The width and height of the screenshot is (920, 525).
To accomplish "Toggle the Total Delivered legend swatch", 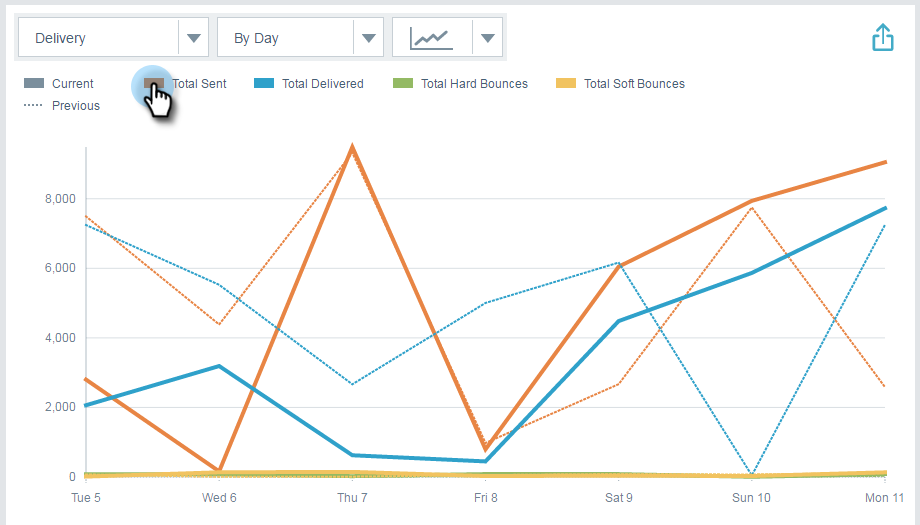I will click(264, 83).
